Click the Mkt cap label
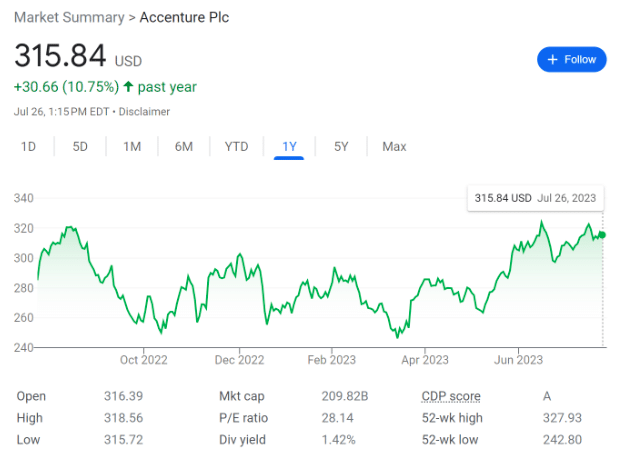This screenshot has height=467, width=639. (x=242, y=396)
